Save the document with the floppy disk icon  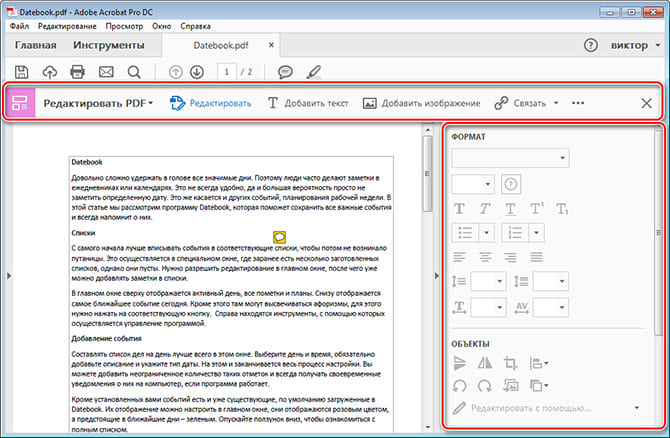pos(21,72)
